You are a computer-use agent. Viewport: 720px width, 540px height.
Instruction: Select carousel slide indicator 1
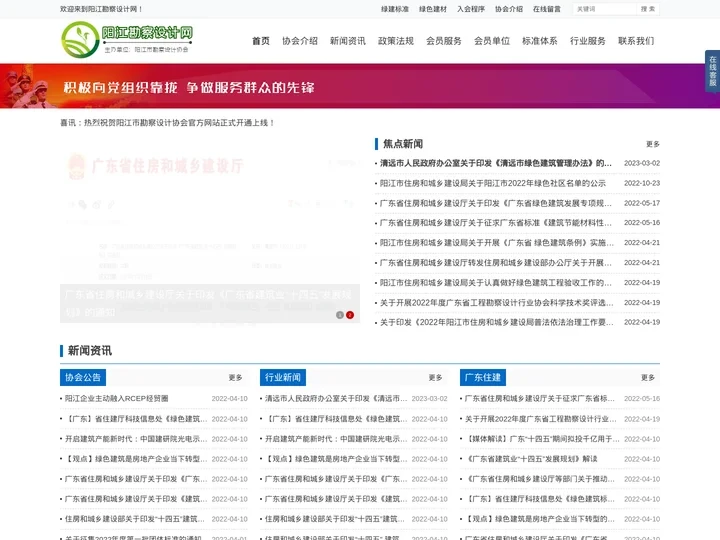[340, 315]
